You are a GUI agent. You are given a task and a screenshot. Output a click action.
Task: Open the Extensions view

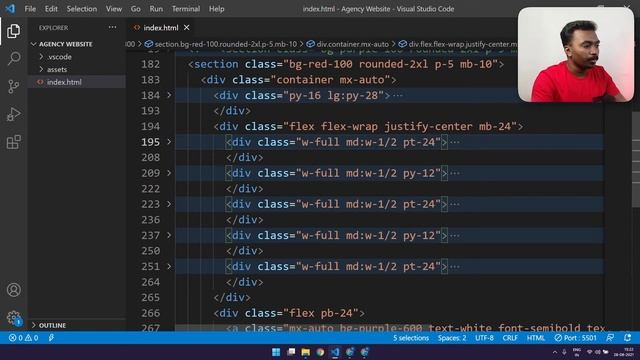[x=13, y=142]
